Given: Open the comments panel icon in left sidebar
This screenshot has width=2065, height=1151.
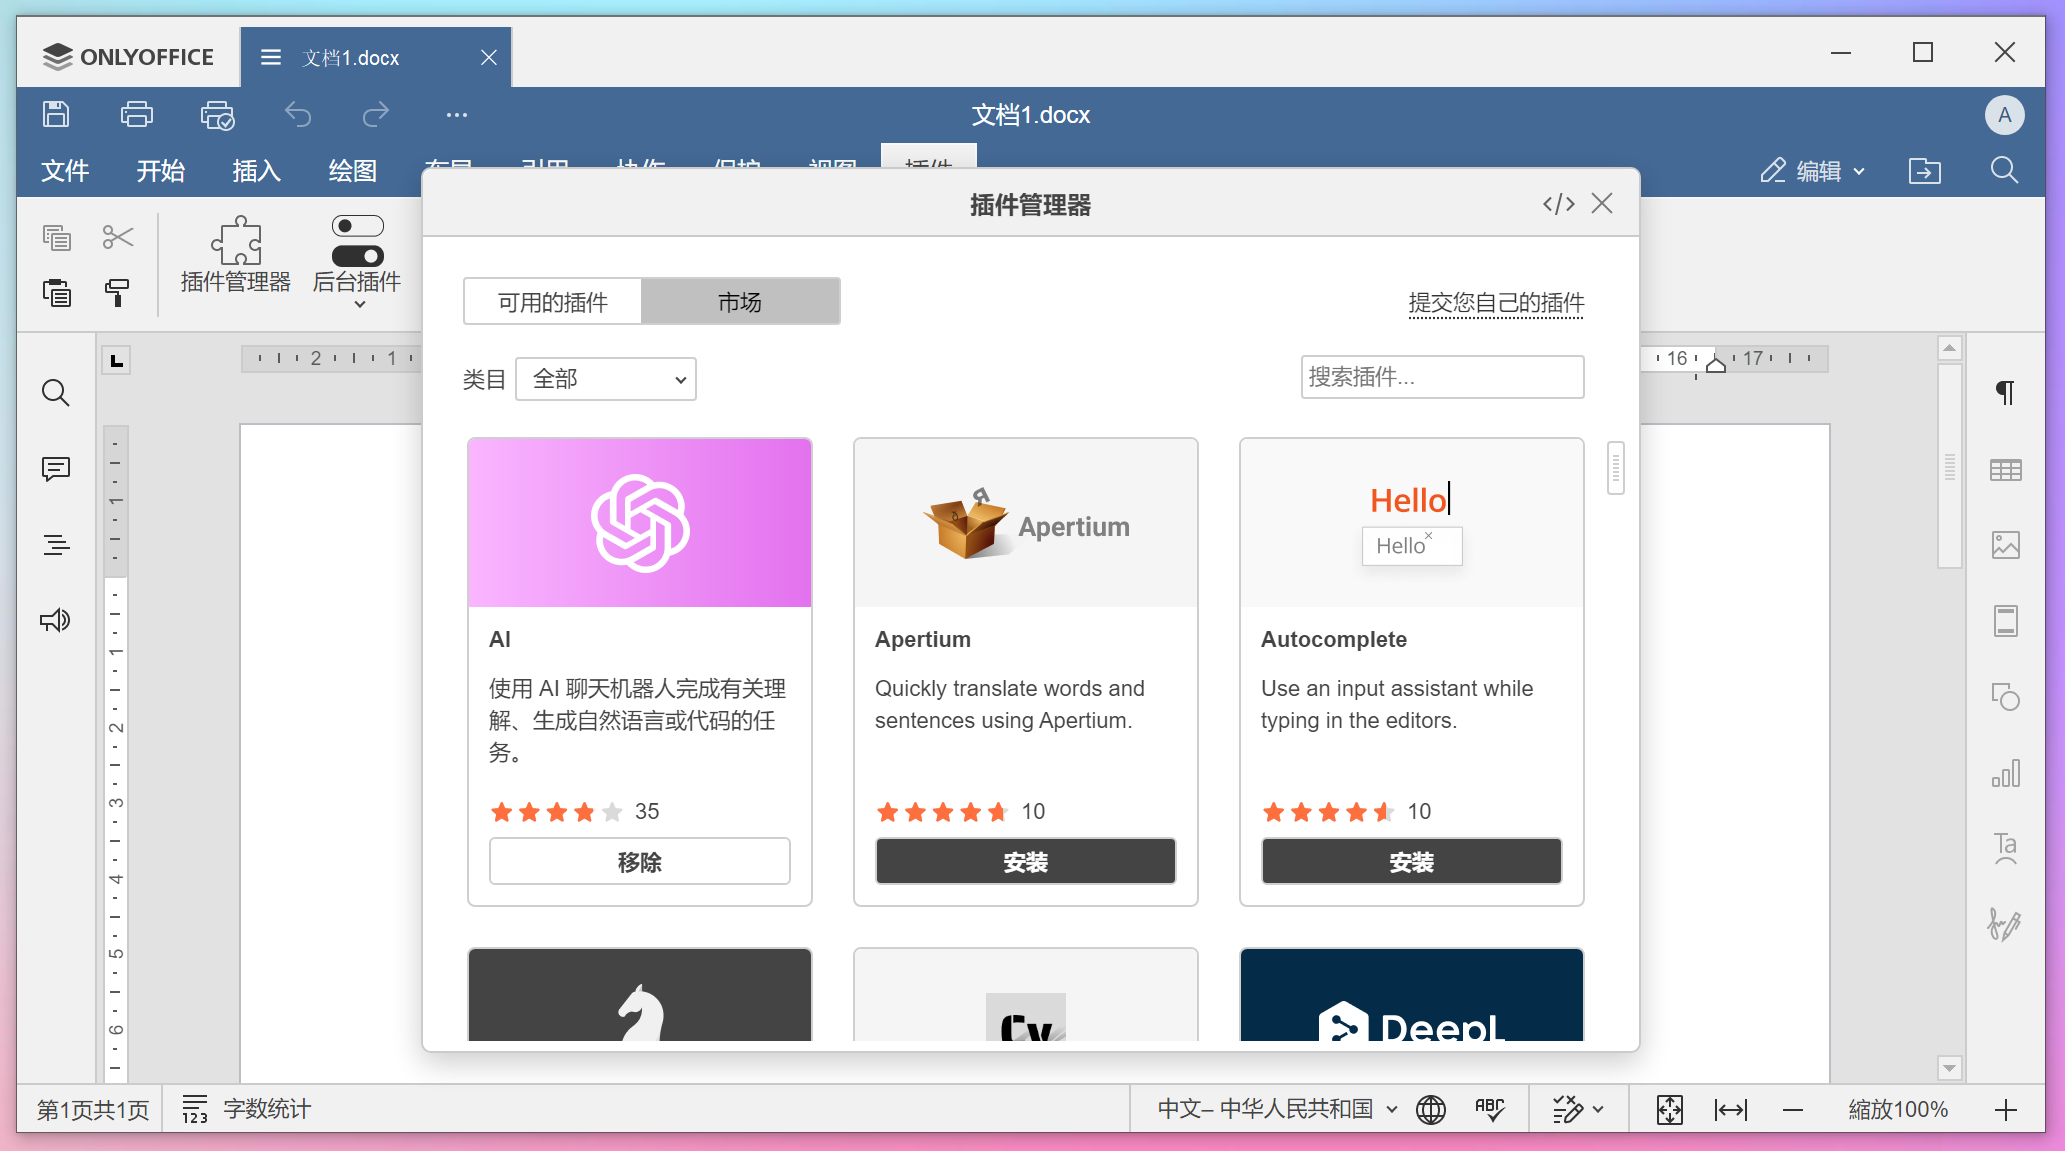Looking at the screenshot, I should [56, 469].
